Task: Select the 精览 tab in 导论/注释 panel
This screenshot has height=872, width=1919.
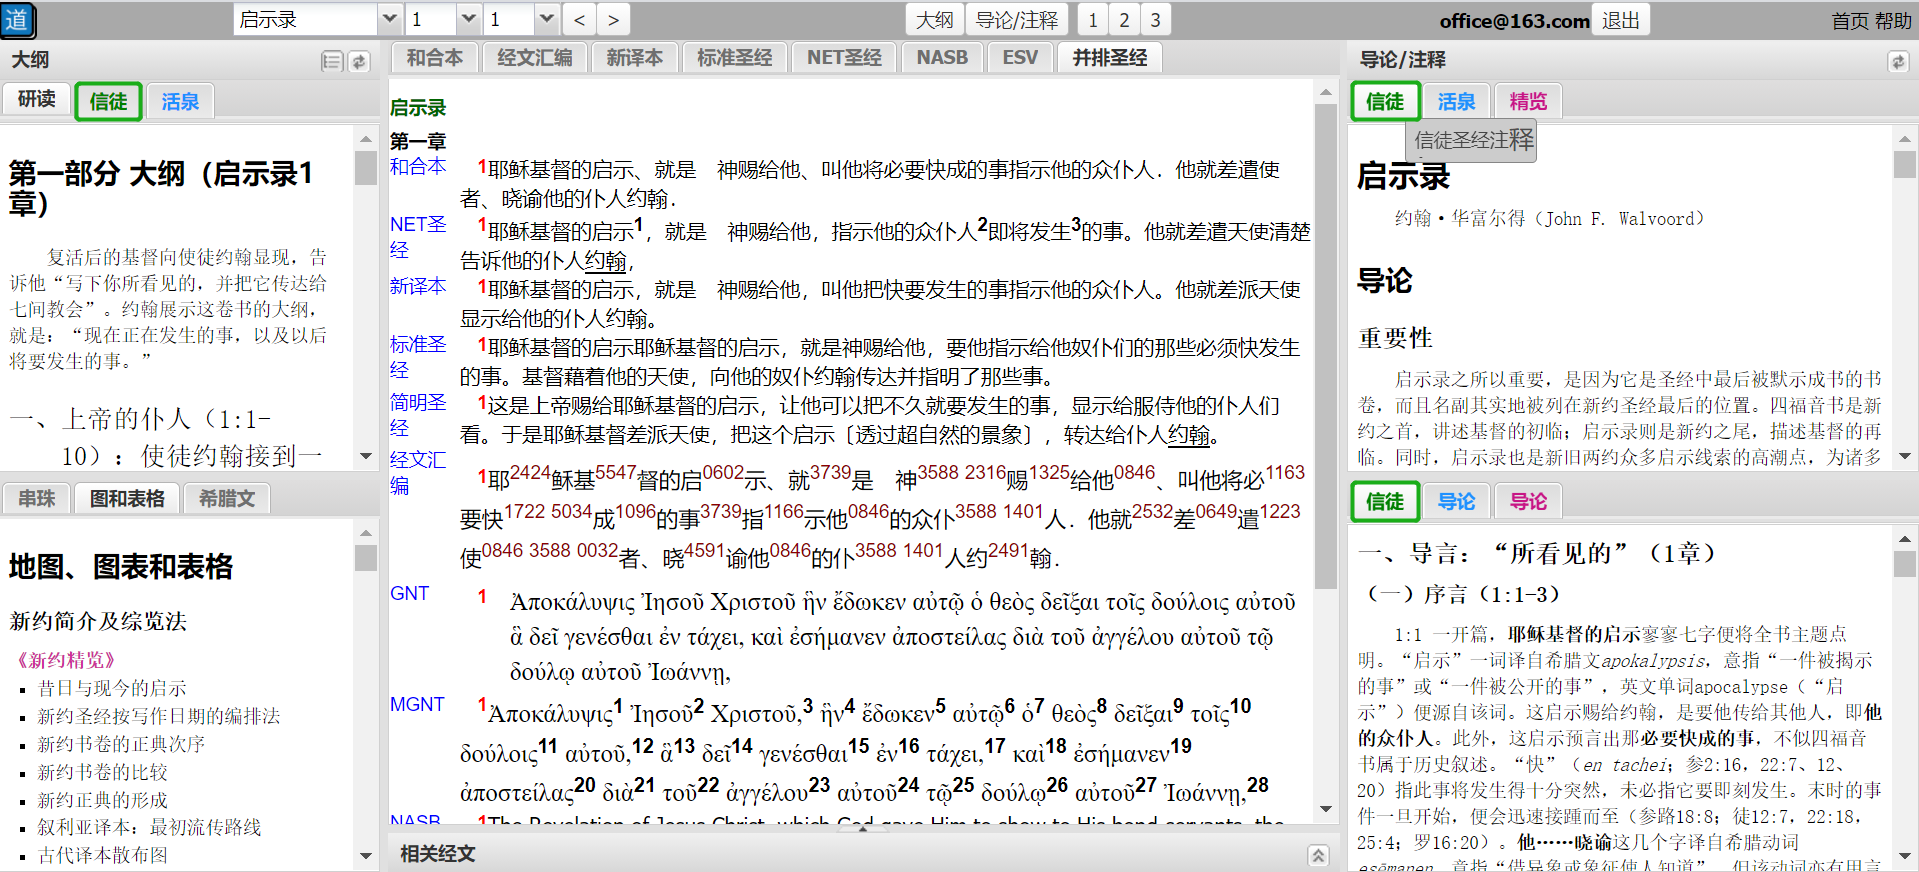Action: point(1527,101)
